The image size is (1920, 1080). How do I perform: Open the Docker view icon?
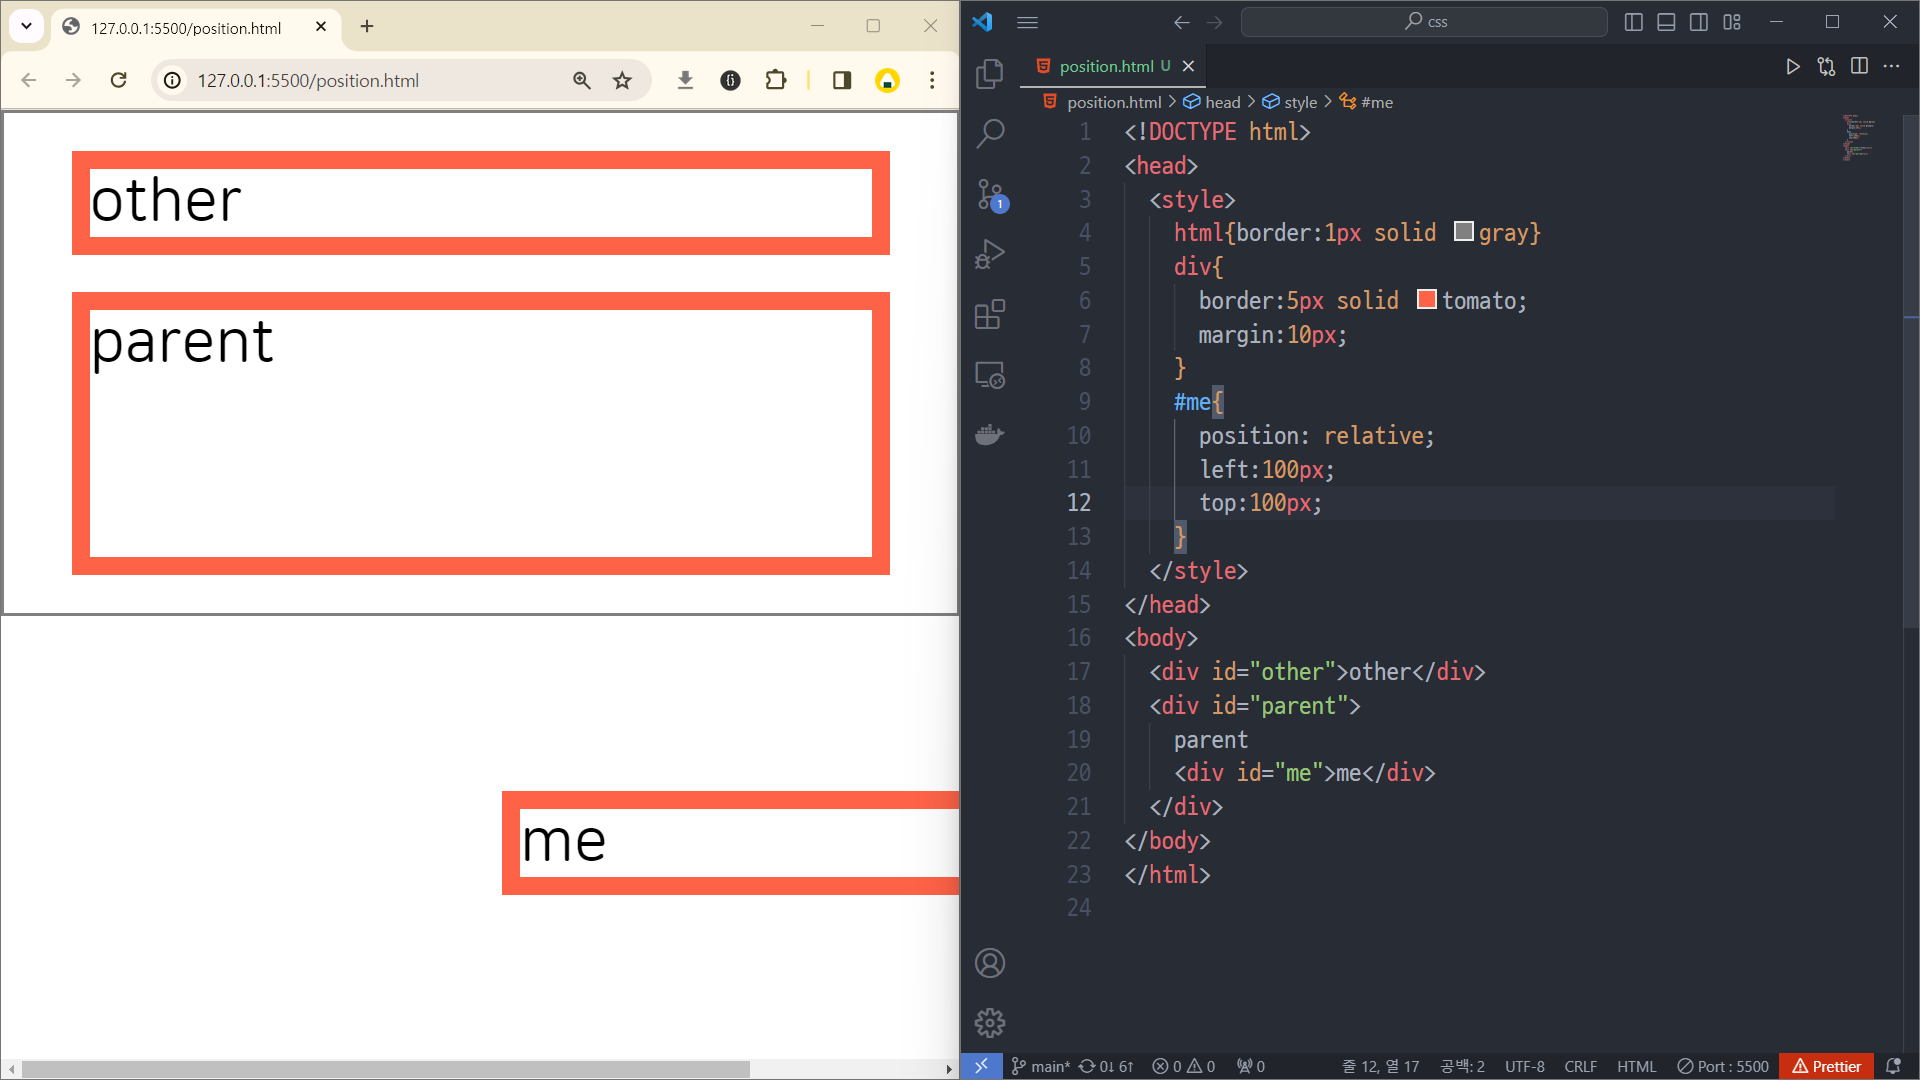[989, 435]
